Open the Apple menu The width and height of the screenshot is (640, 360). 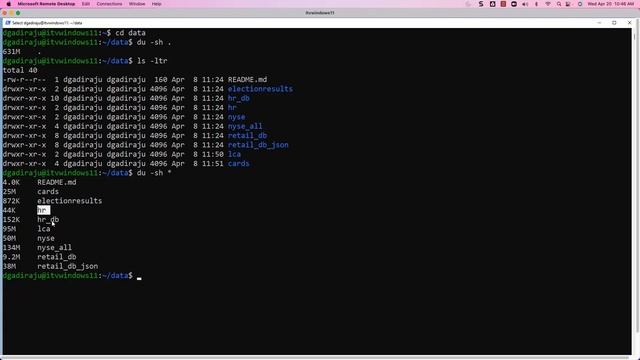click(9, 4)
